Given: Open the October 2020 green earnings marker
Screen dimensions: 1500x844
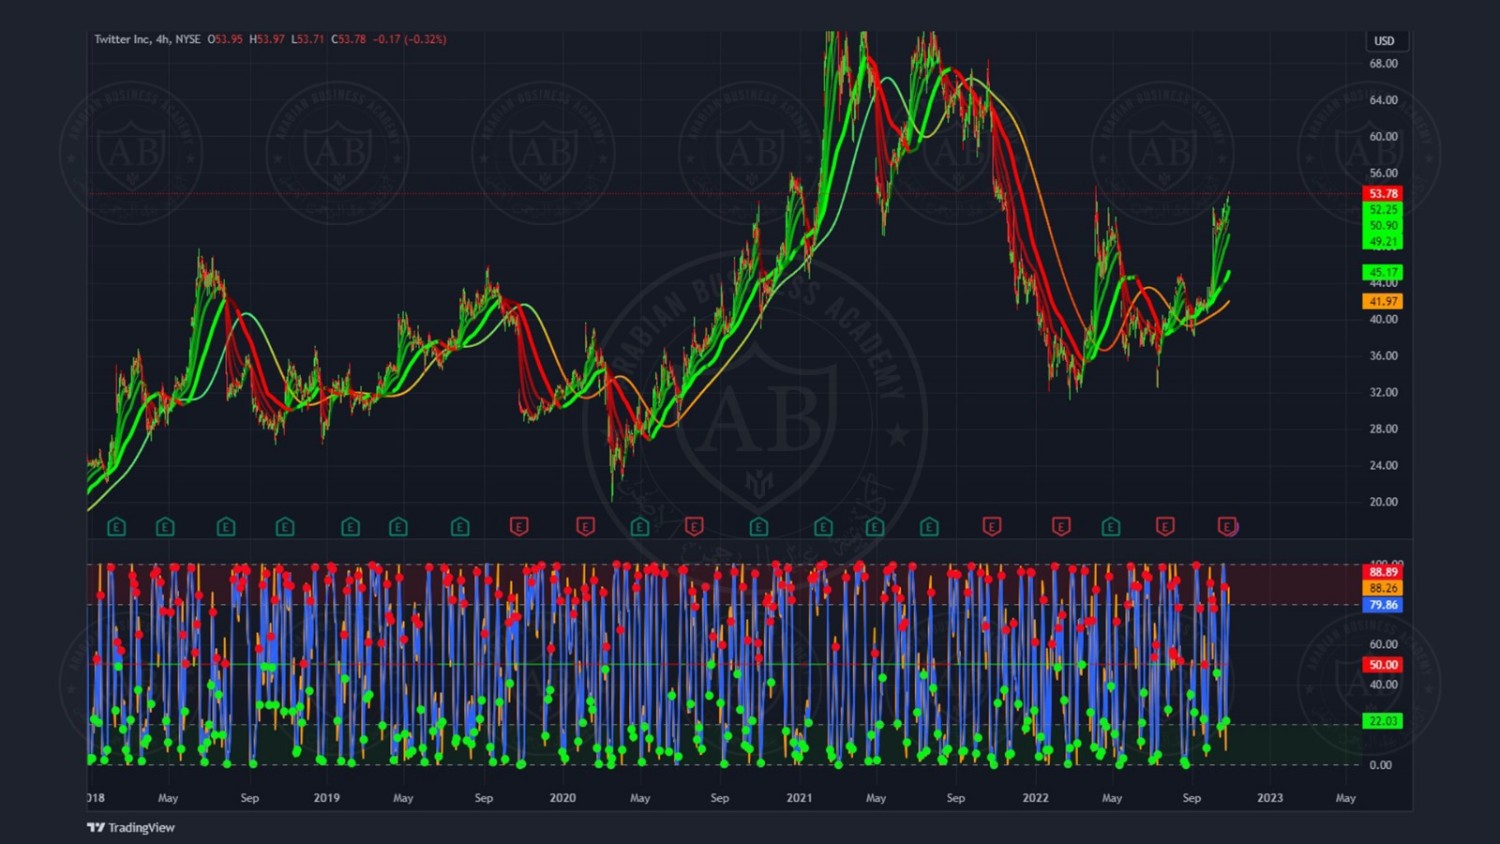Looking at the screenshot, I should click(759, 526).
